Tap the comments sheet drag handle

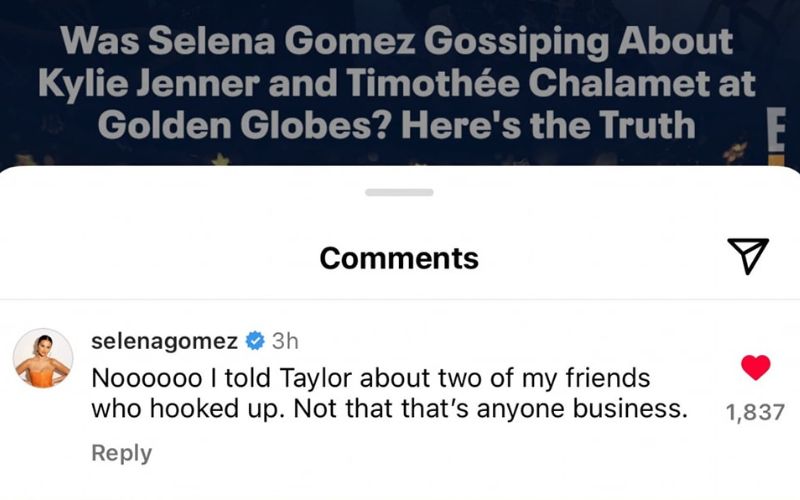pyautogui.click(x=399, y=192)
